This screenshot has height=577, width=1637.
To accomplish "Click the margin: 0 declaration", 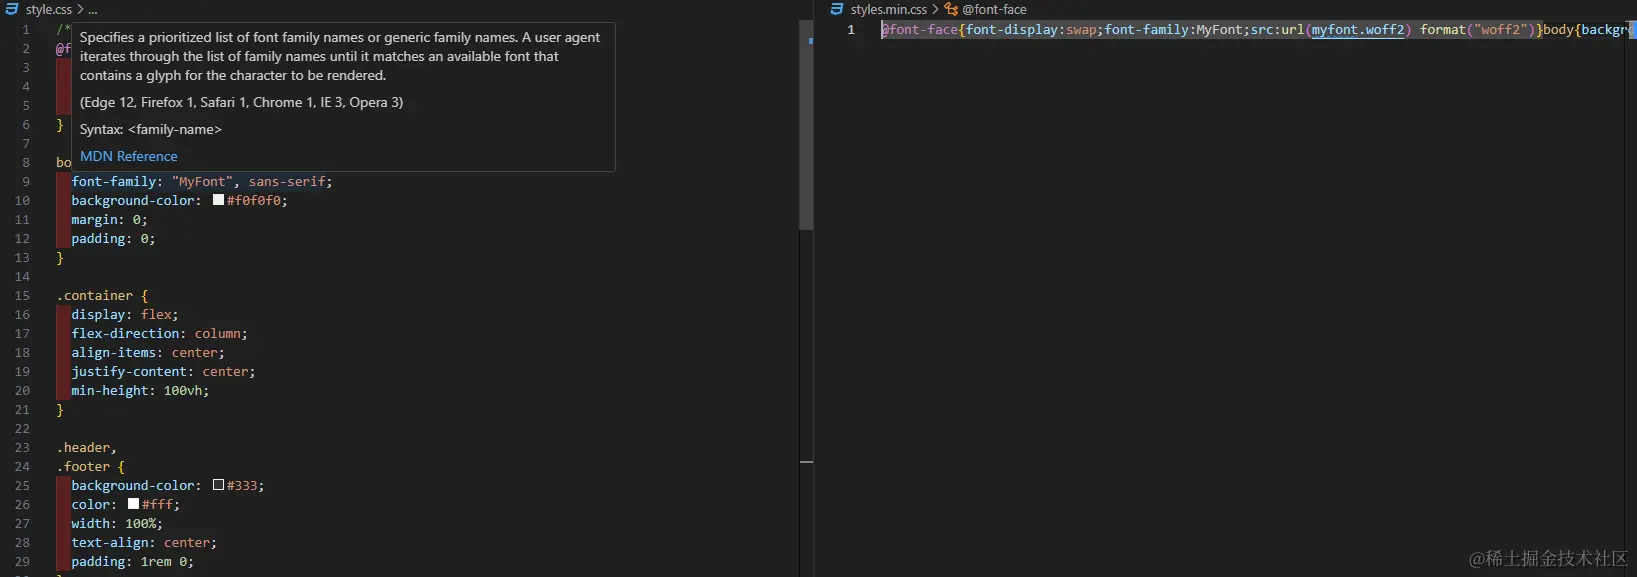I will pyautogui.click(x=109, y=219).
